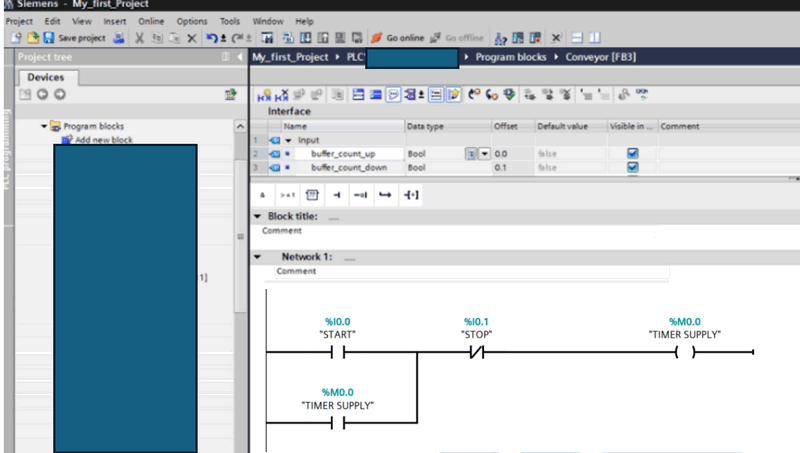Image resolution: width=800 pixels, height=453 pixels.
Task: Click the Cut scissors icon
Action: (139, 38)
